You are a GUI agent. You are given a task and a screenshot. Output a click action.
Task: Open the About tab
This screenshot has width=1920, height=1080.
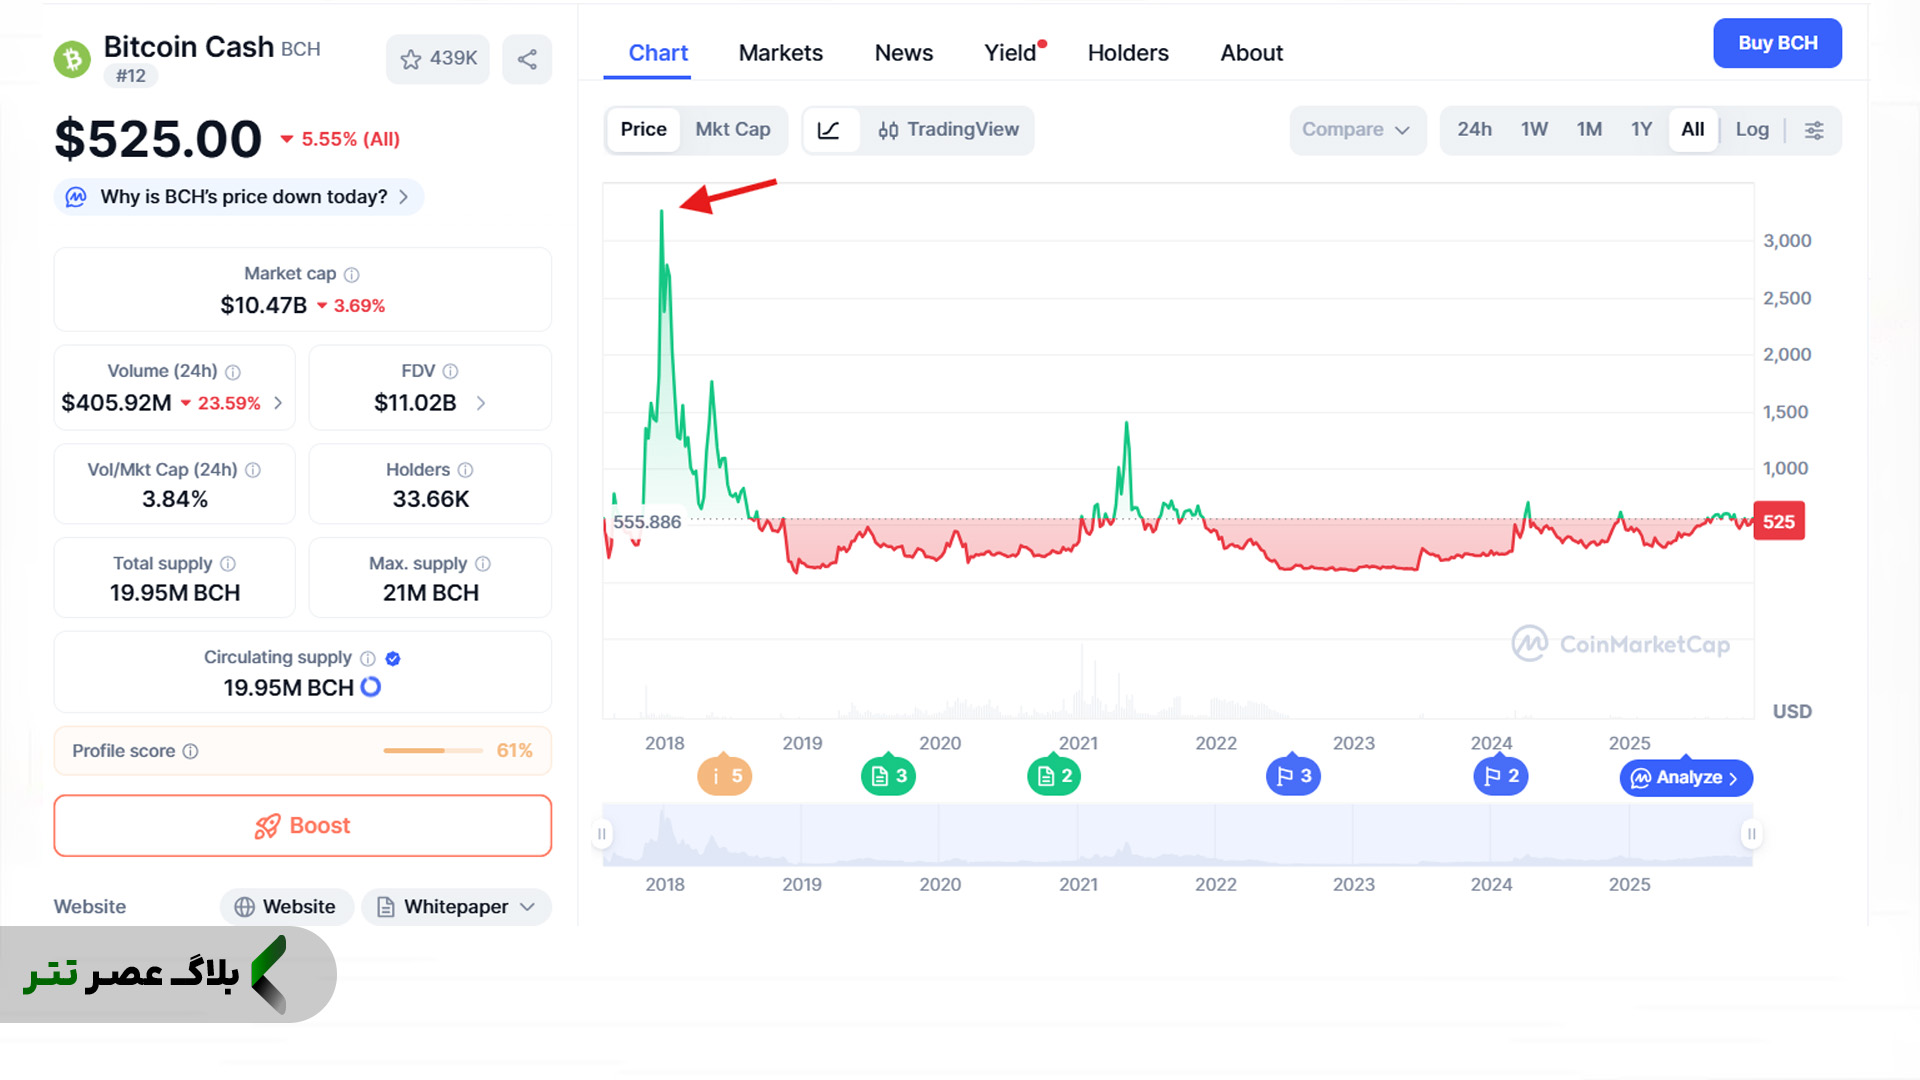point(1251,53)
